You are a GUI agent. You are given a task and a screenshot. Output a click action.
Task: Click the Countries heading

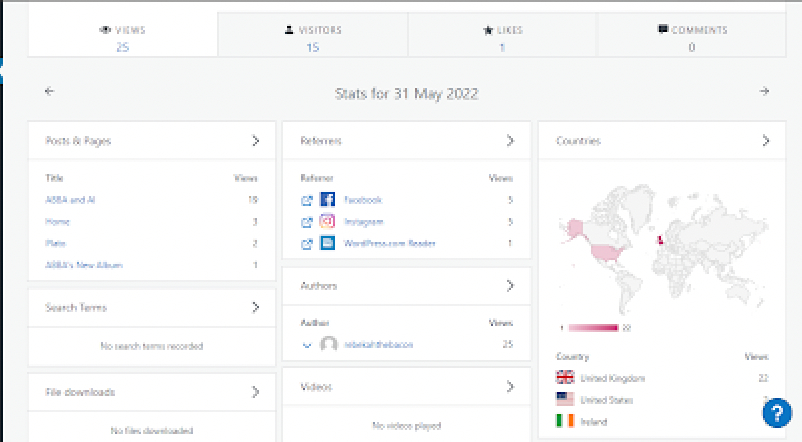pyautogui.click(x=578, y=141)
